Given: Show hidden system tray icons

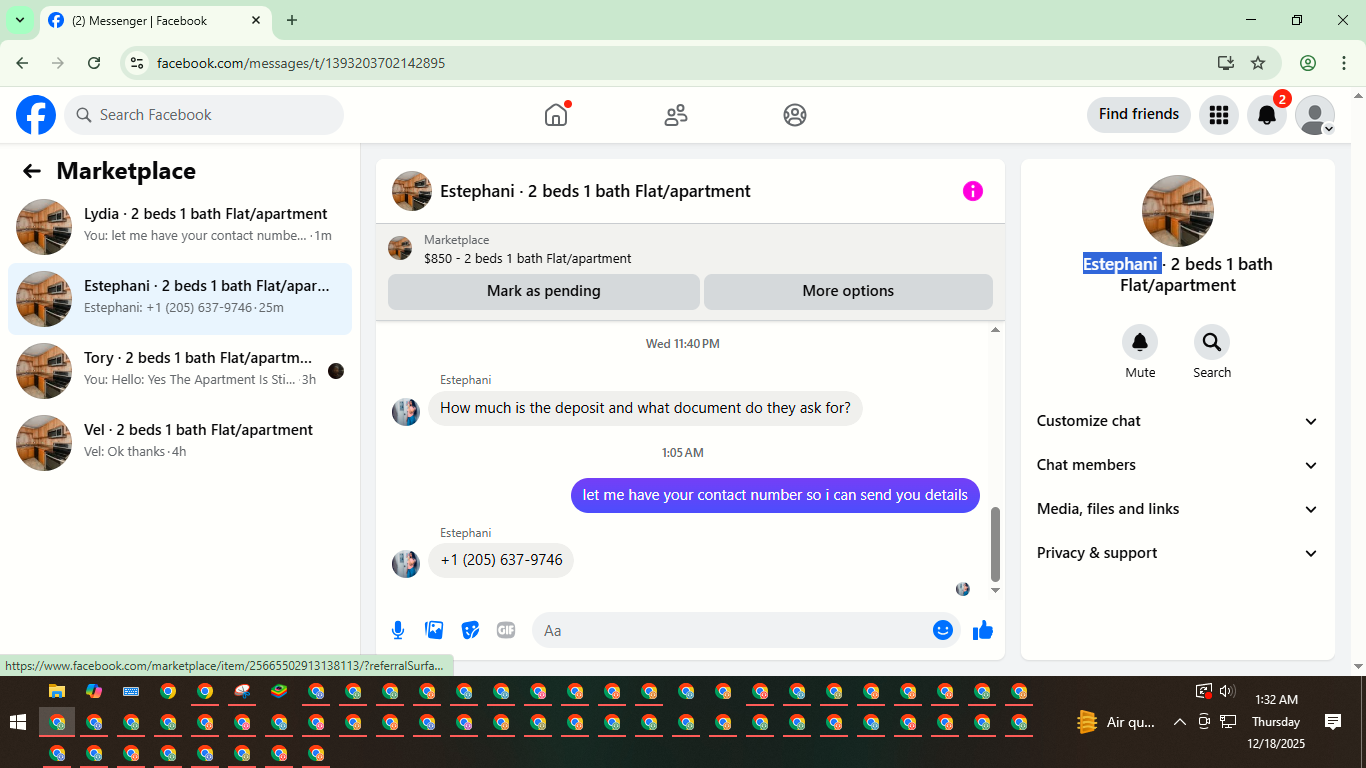Looking at the screenshot, I should pos(1179,722).
